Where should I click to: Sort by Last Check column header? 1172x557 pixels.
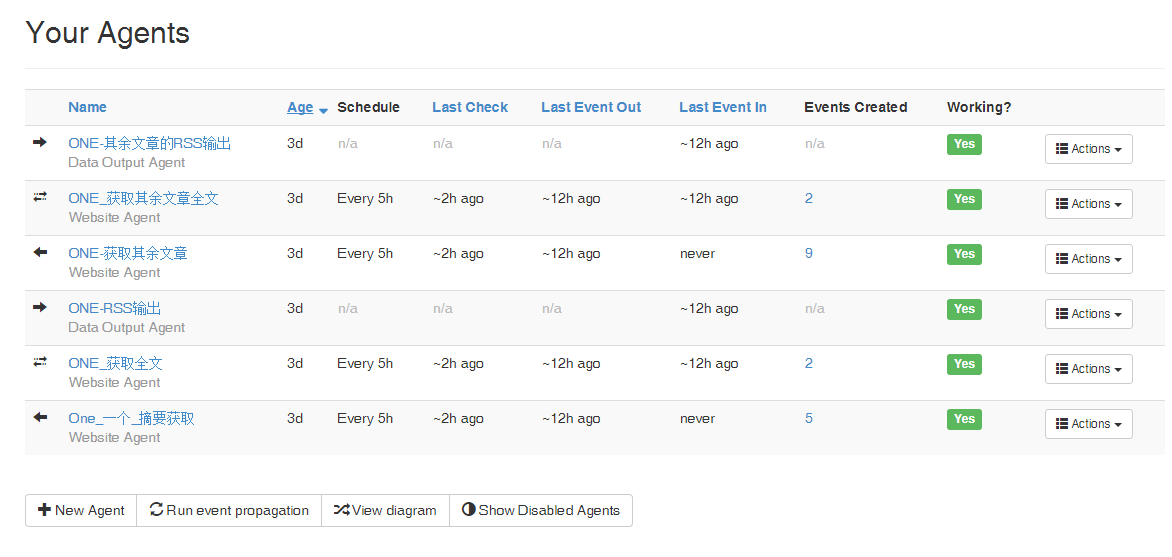[x=469, y=107]
